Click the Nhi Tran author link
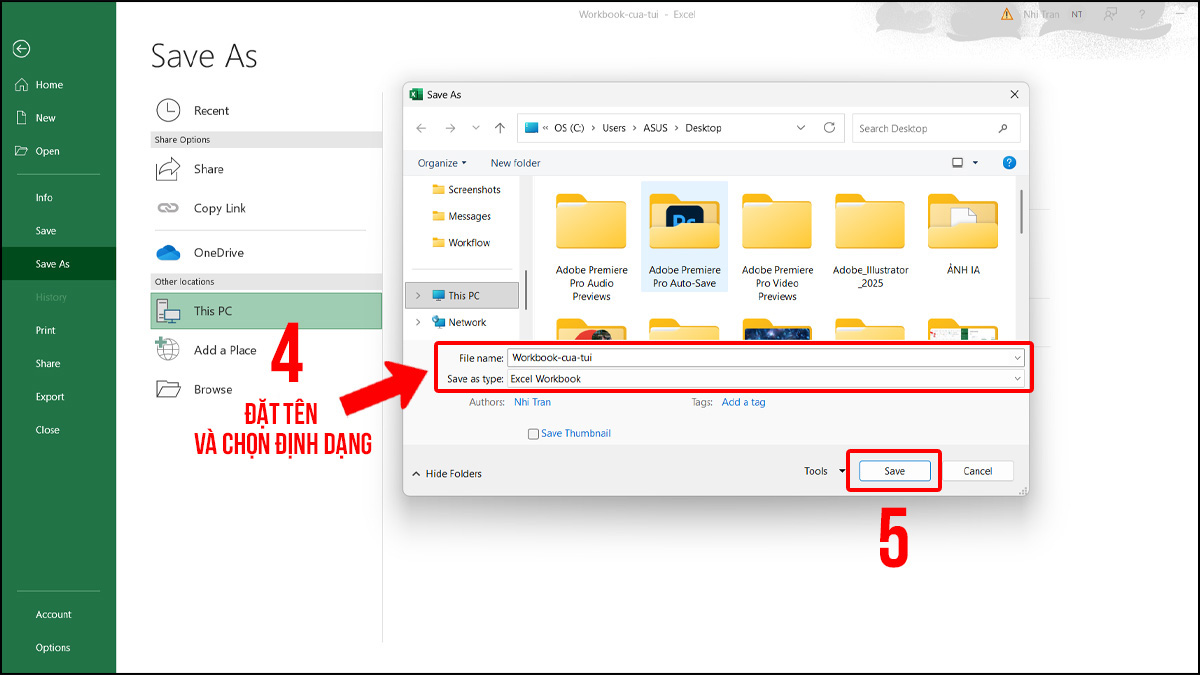The image size is (1200, 675). 532,402
